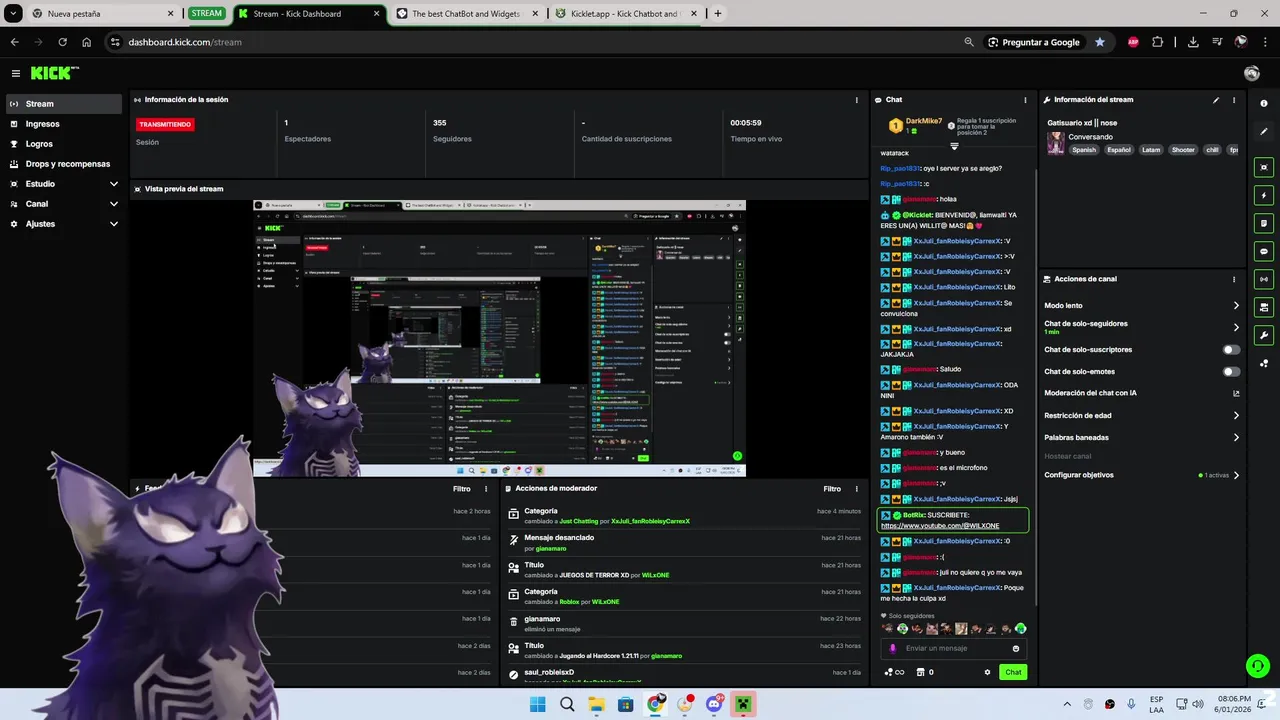Open the youtube.com/@WILXONE link in chat
This screenshot has height=720, width=1280.
point(939,526)
